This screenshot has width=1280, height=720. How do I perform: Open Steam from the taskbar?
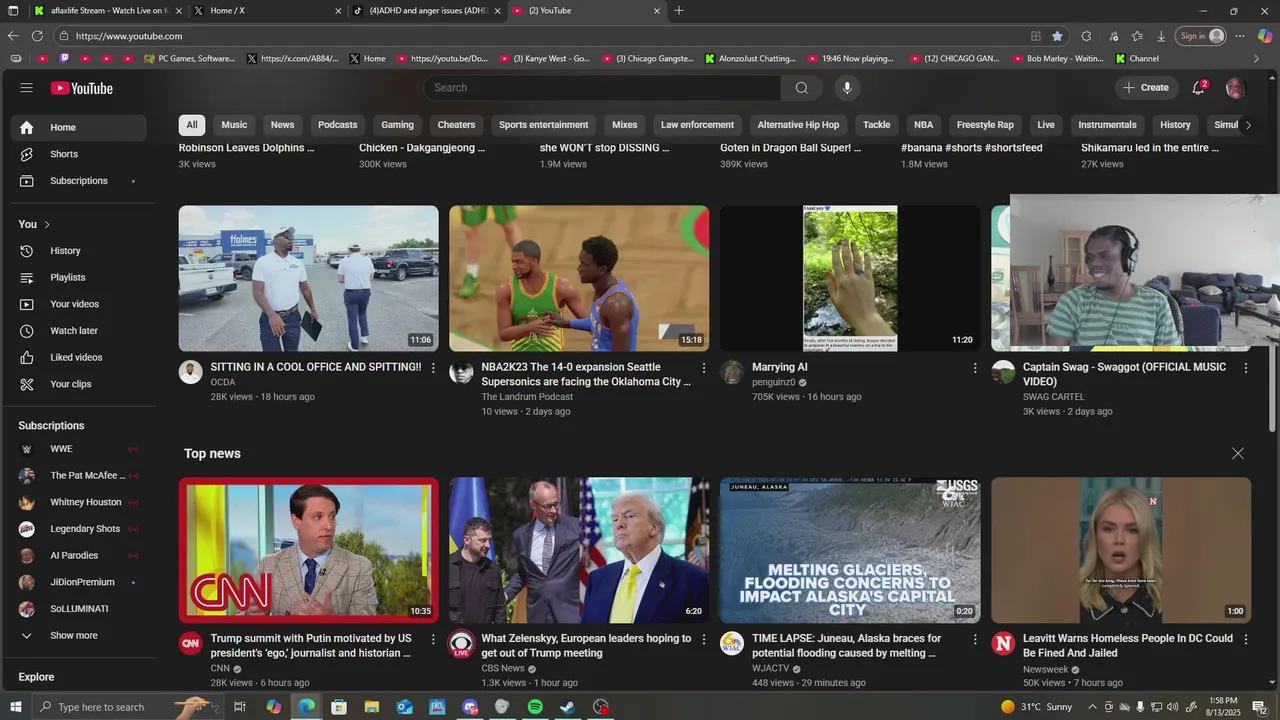[567, 707]
